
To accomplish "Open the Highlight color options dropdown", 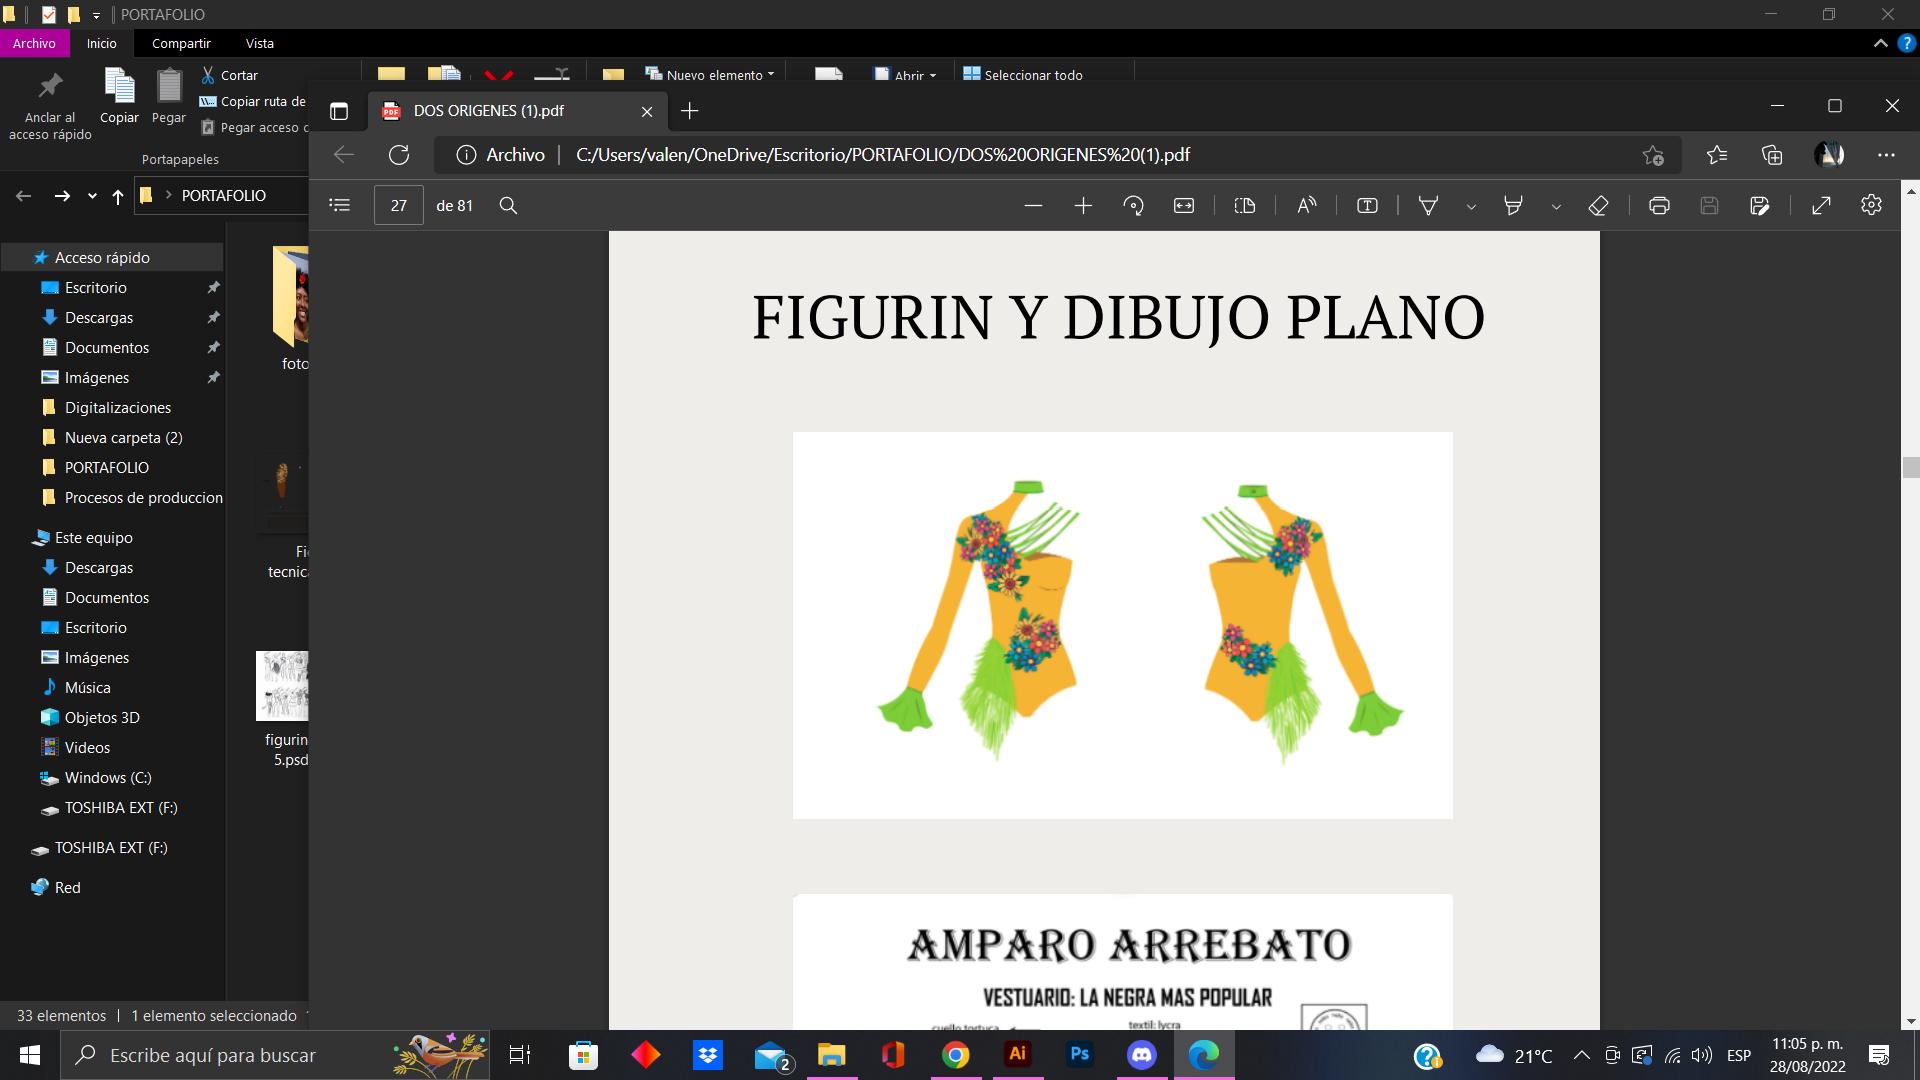I will pos(1556,206).
